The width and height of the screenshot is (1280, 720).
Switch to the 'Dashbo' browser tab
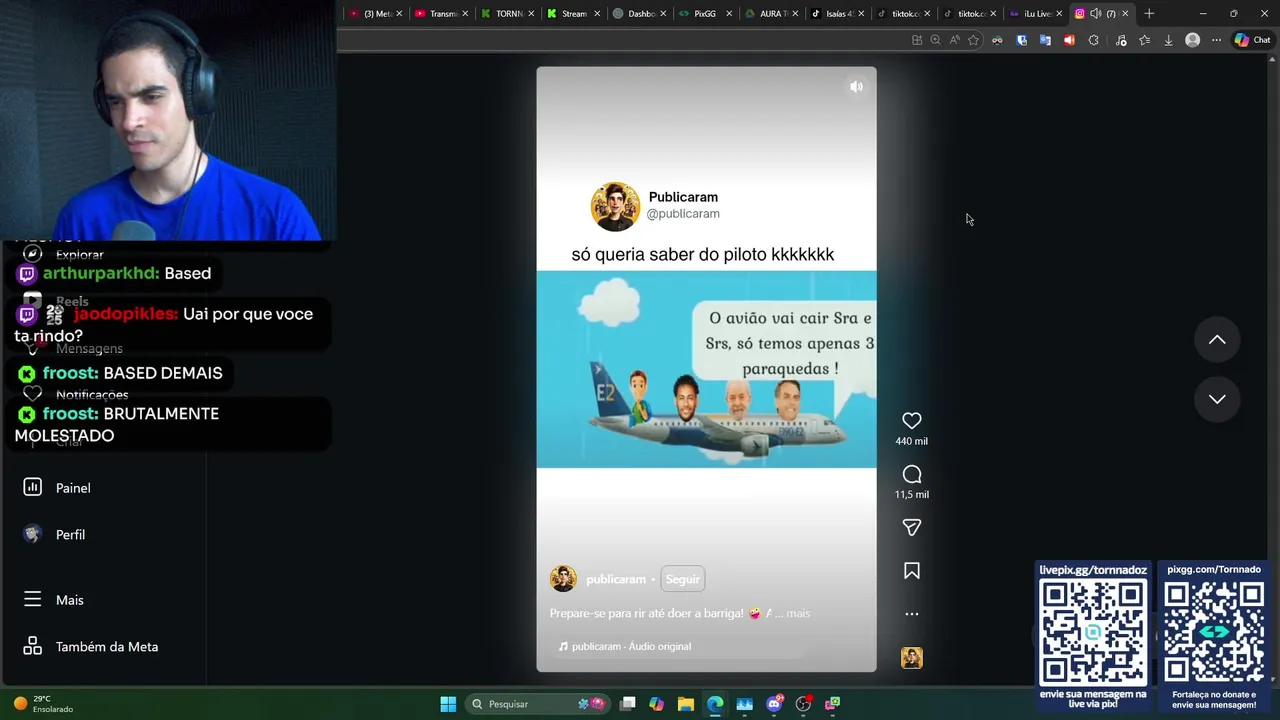click(639, 13)
